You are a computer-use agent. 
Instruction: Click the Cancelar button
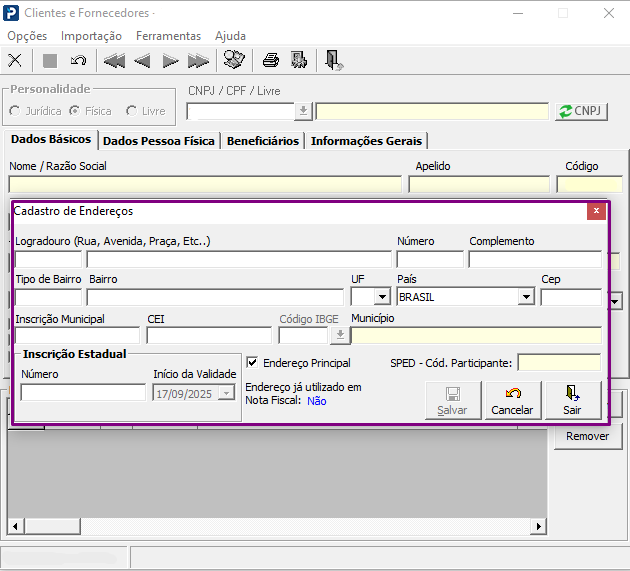coord(512,400)
